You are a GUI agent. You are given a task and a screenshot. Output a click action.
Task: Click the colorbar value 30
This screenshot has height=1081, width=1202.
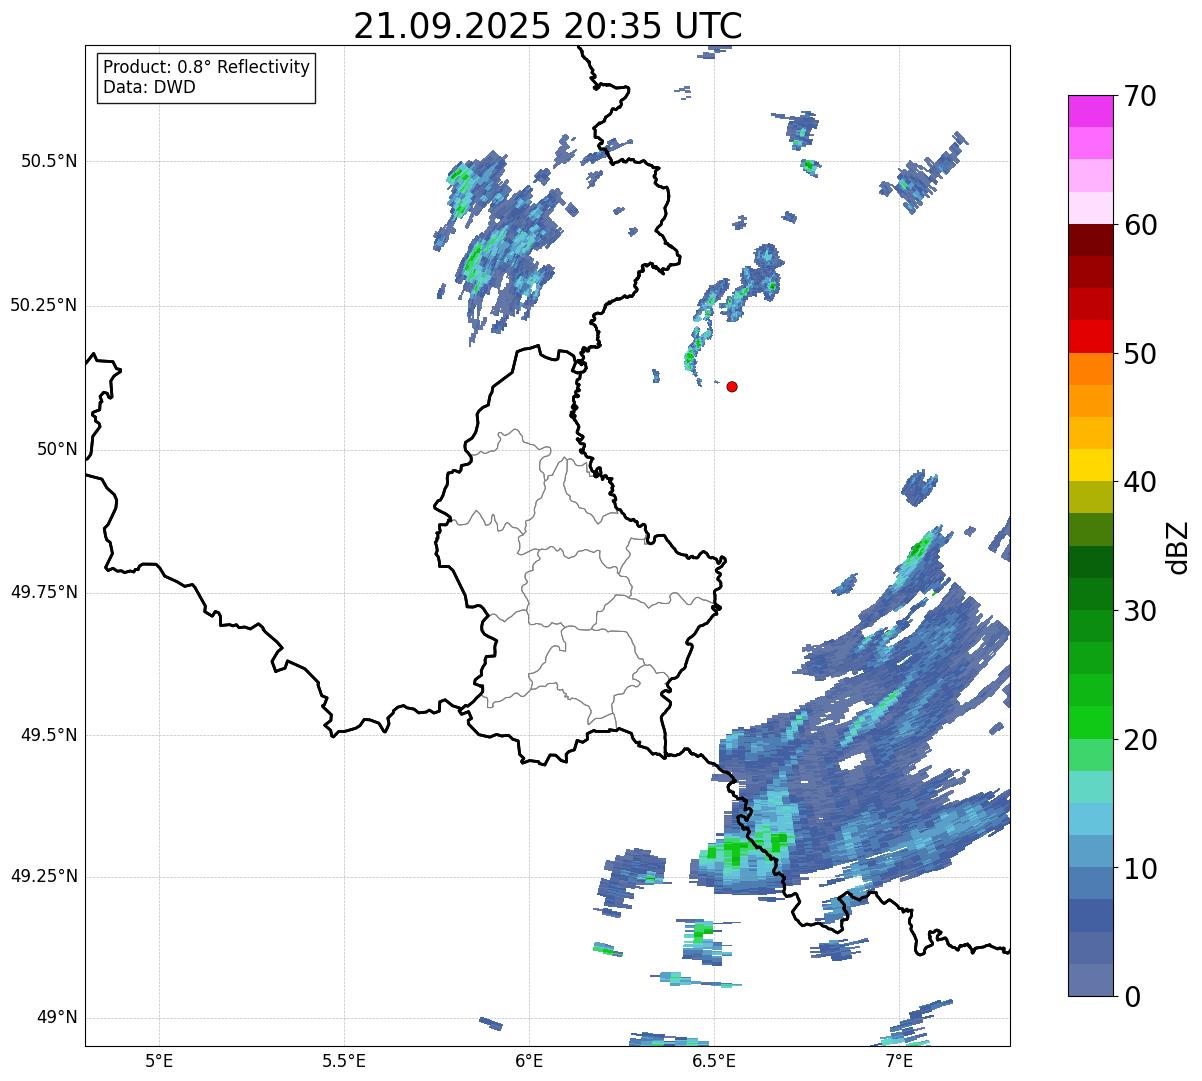pyautogui.click(x=1140, y=611)
